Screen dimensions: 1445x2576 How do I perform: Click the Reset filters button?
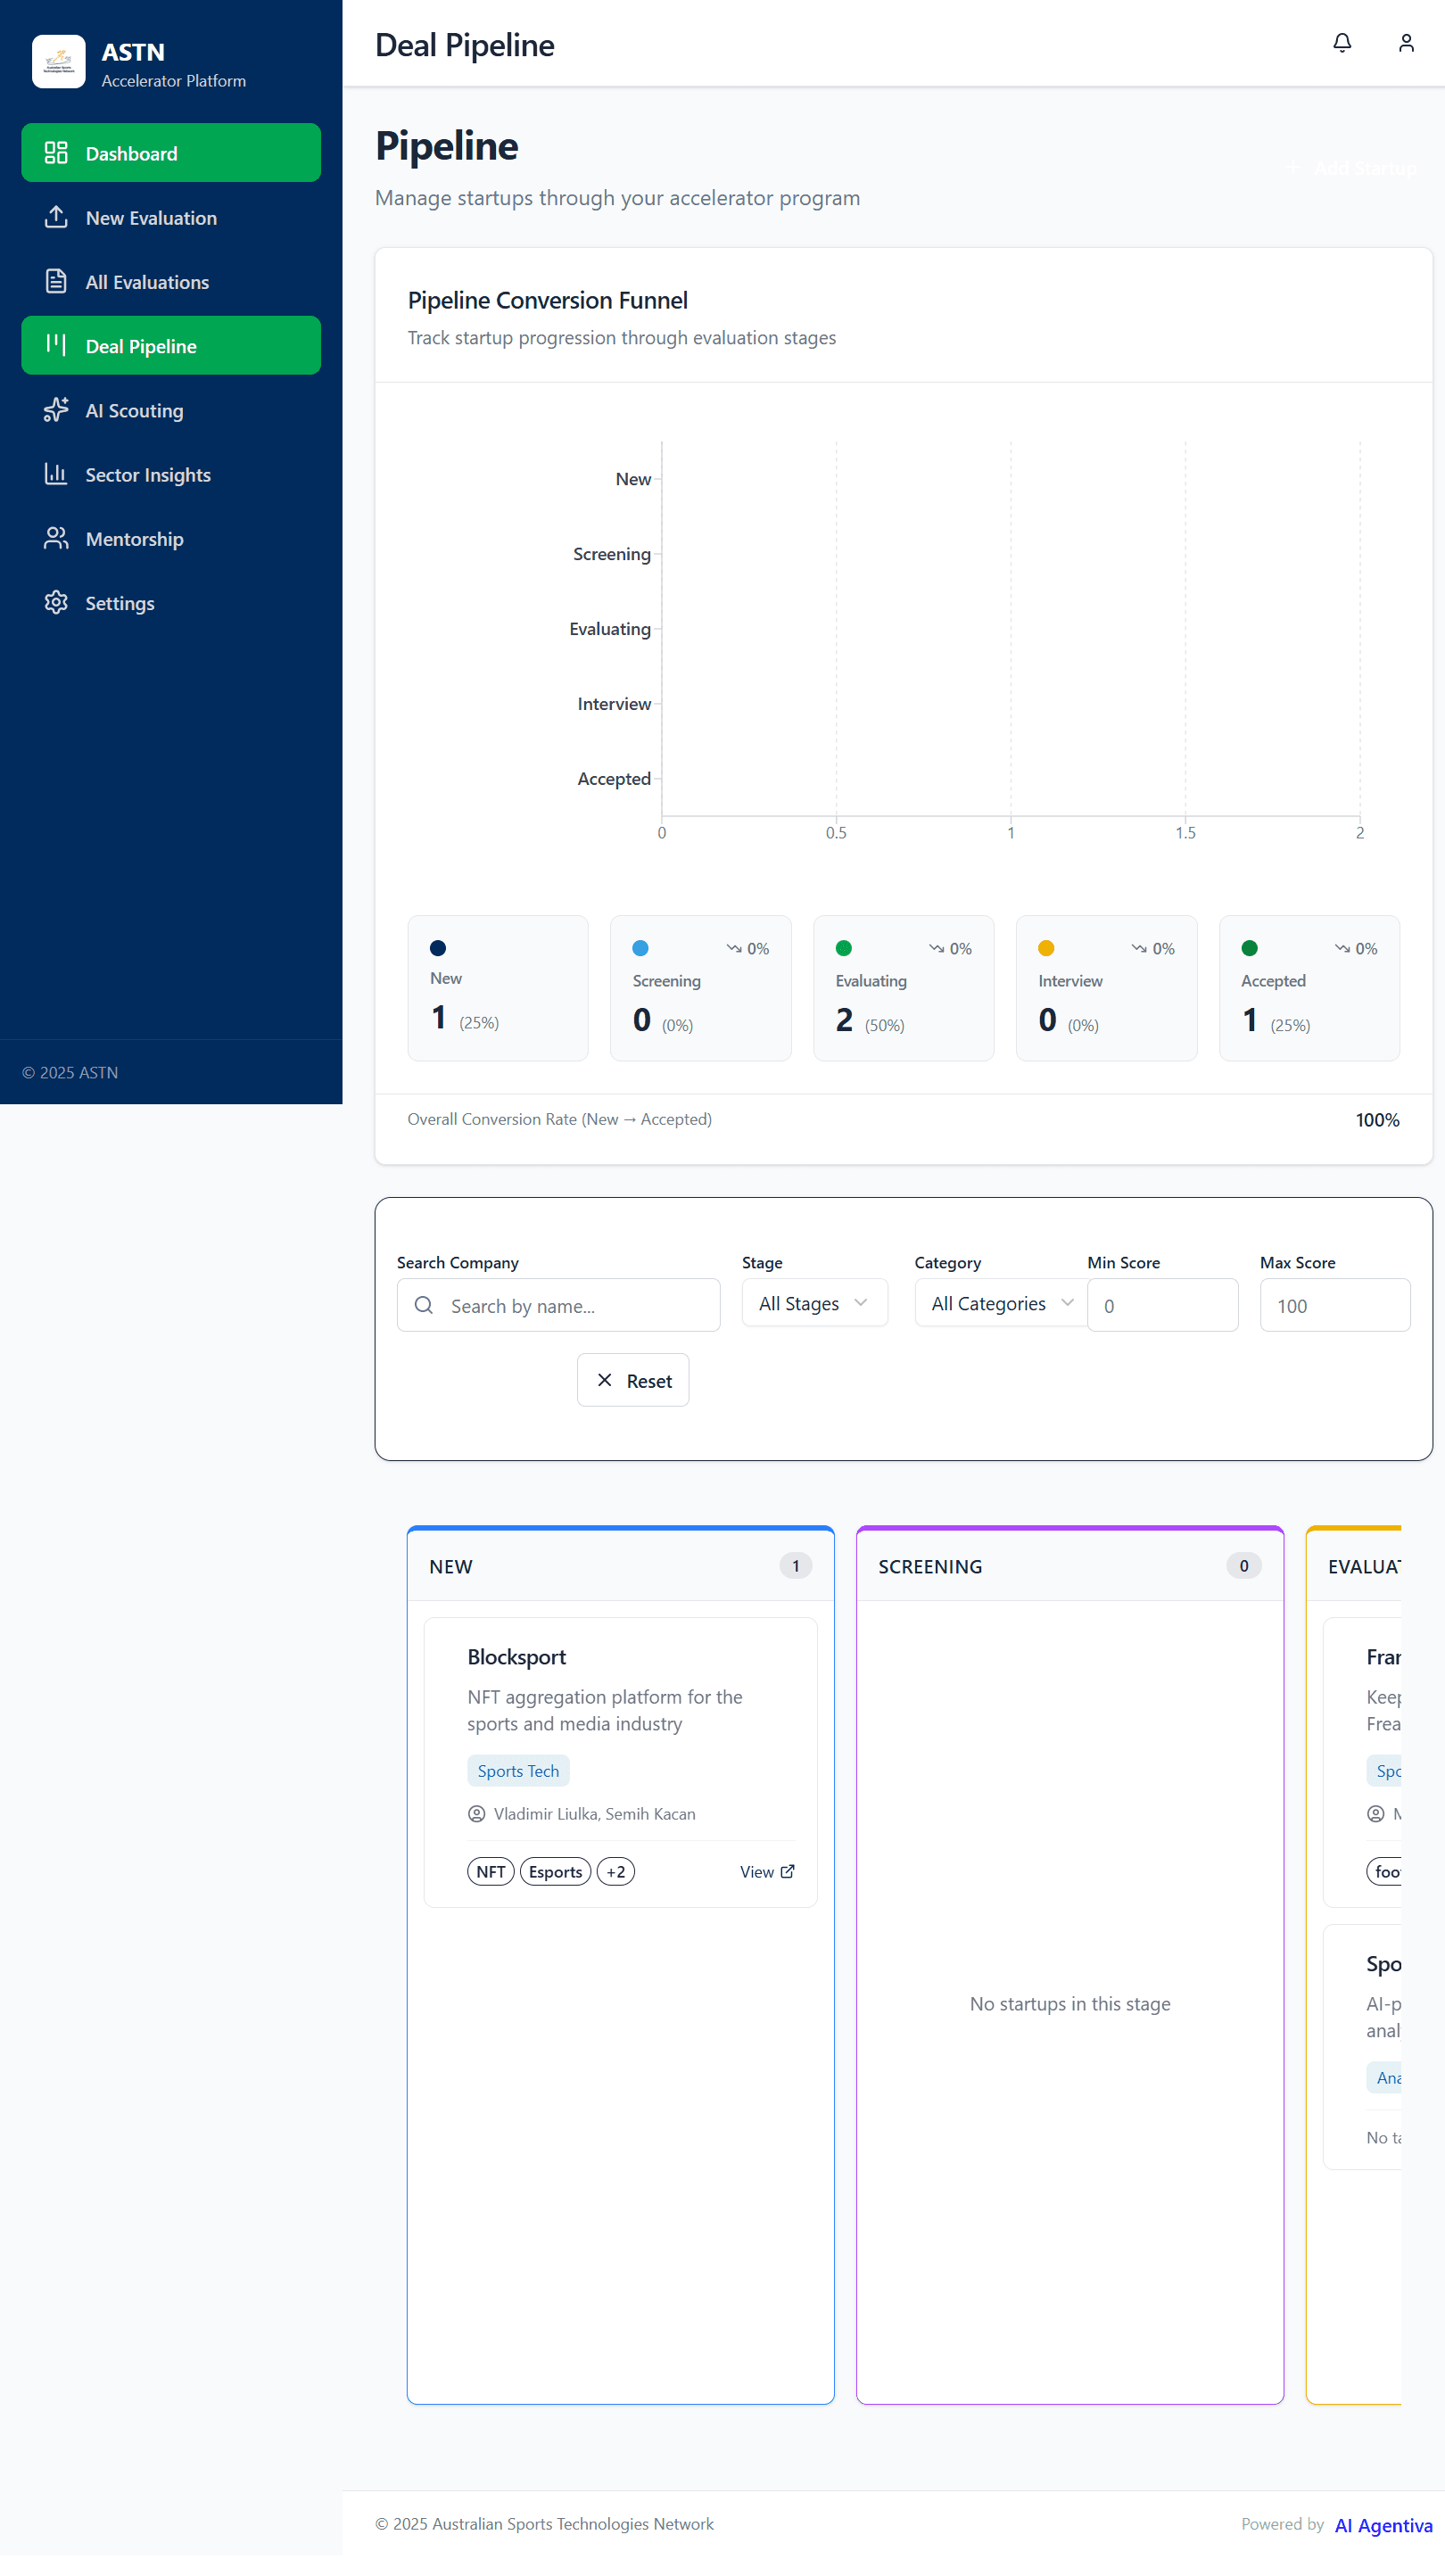[632, 1380]
